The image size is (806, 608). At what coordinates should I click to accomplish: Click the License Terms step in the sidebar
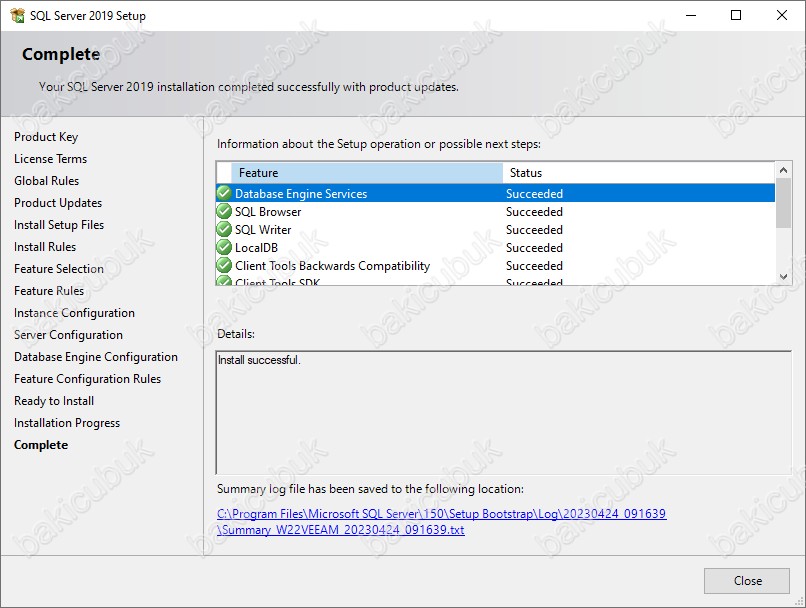[x=50, y=159]
